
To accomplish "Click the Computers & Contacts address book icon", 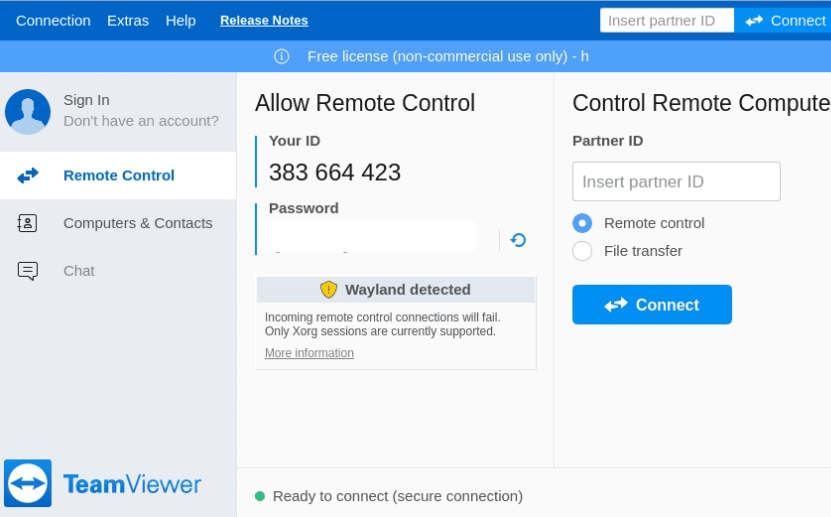I will coord(28,223).
